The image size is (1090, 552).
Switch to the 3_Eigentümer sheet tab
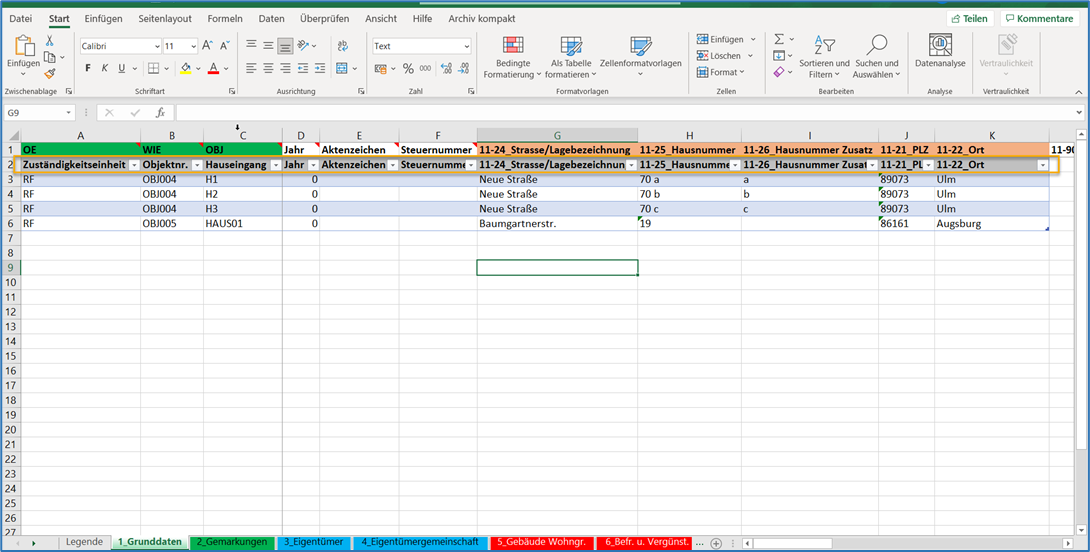(x=314, y=542)
